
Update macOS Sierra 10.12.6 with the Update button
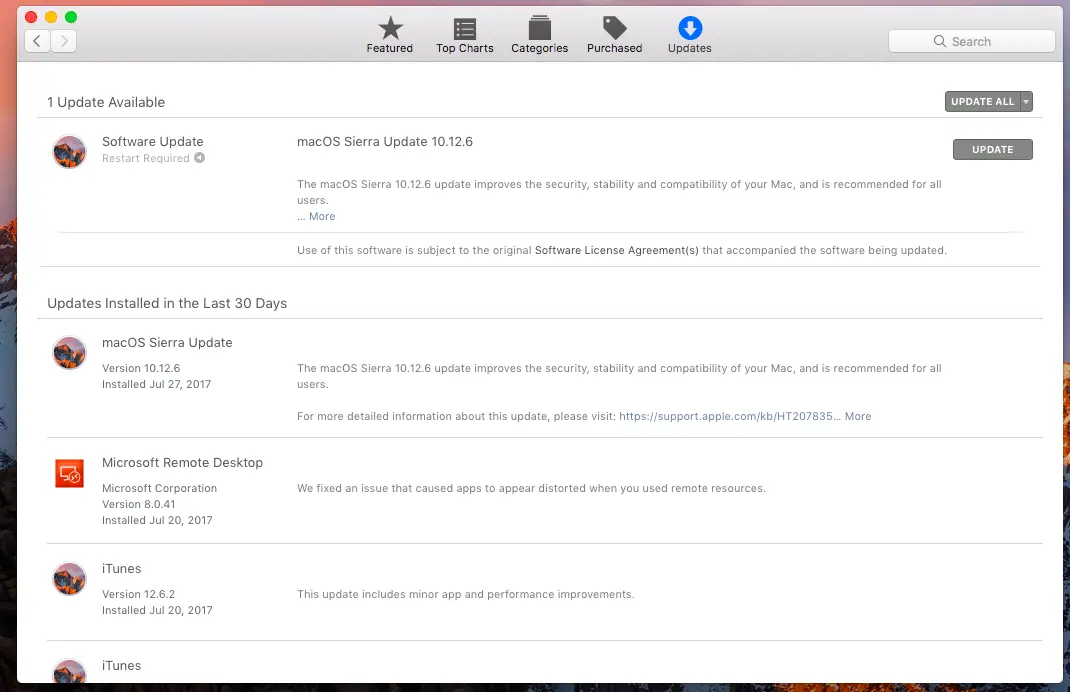(x=992, y=149)
